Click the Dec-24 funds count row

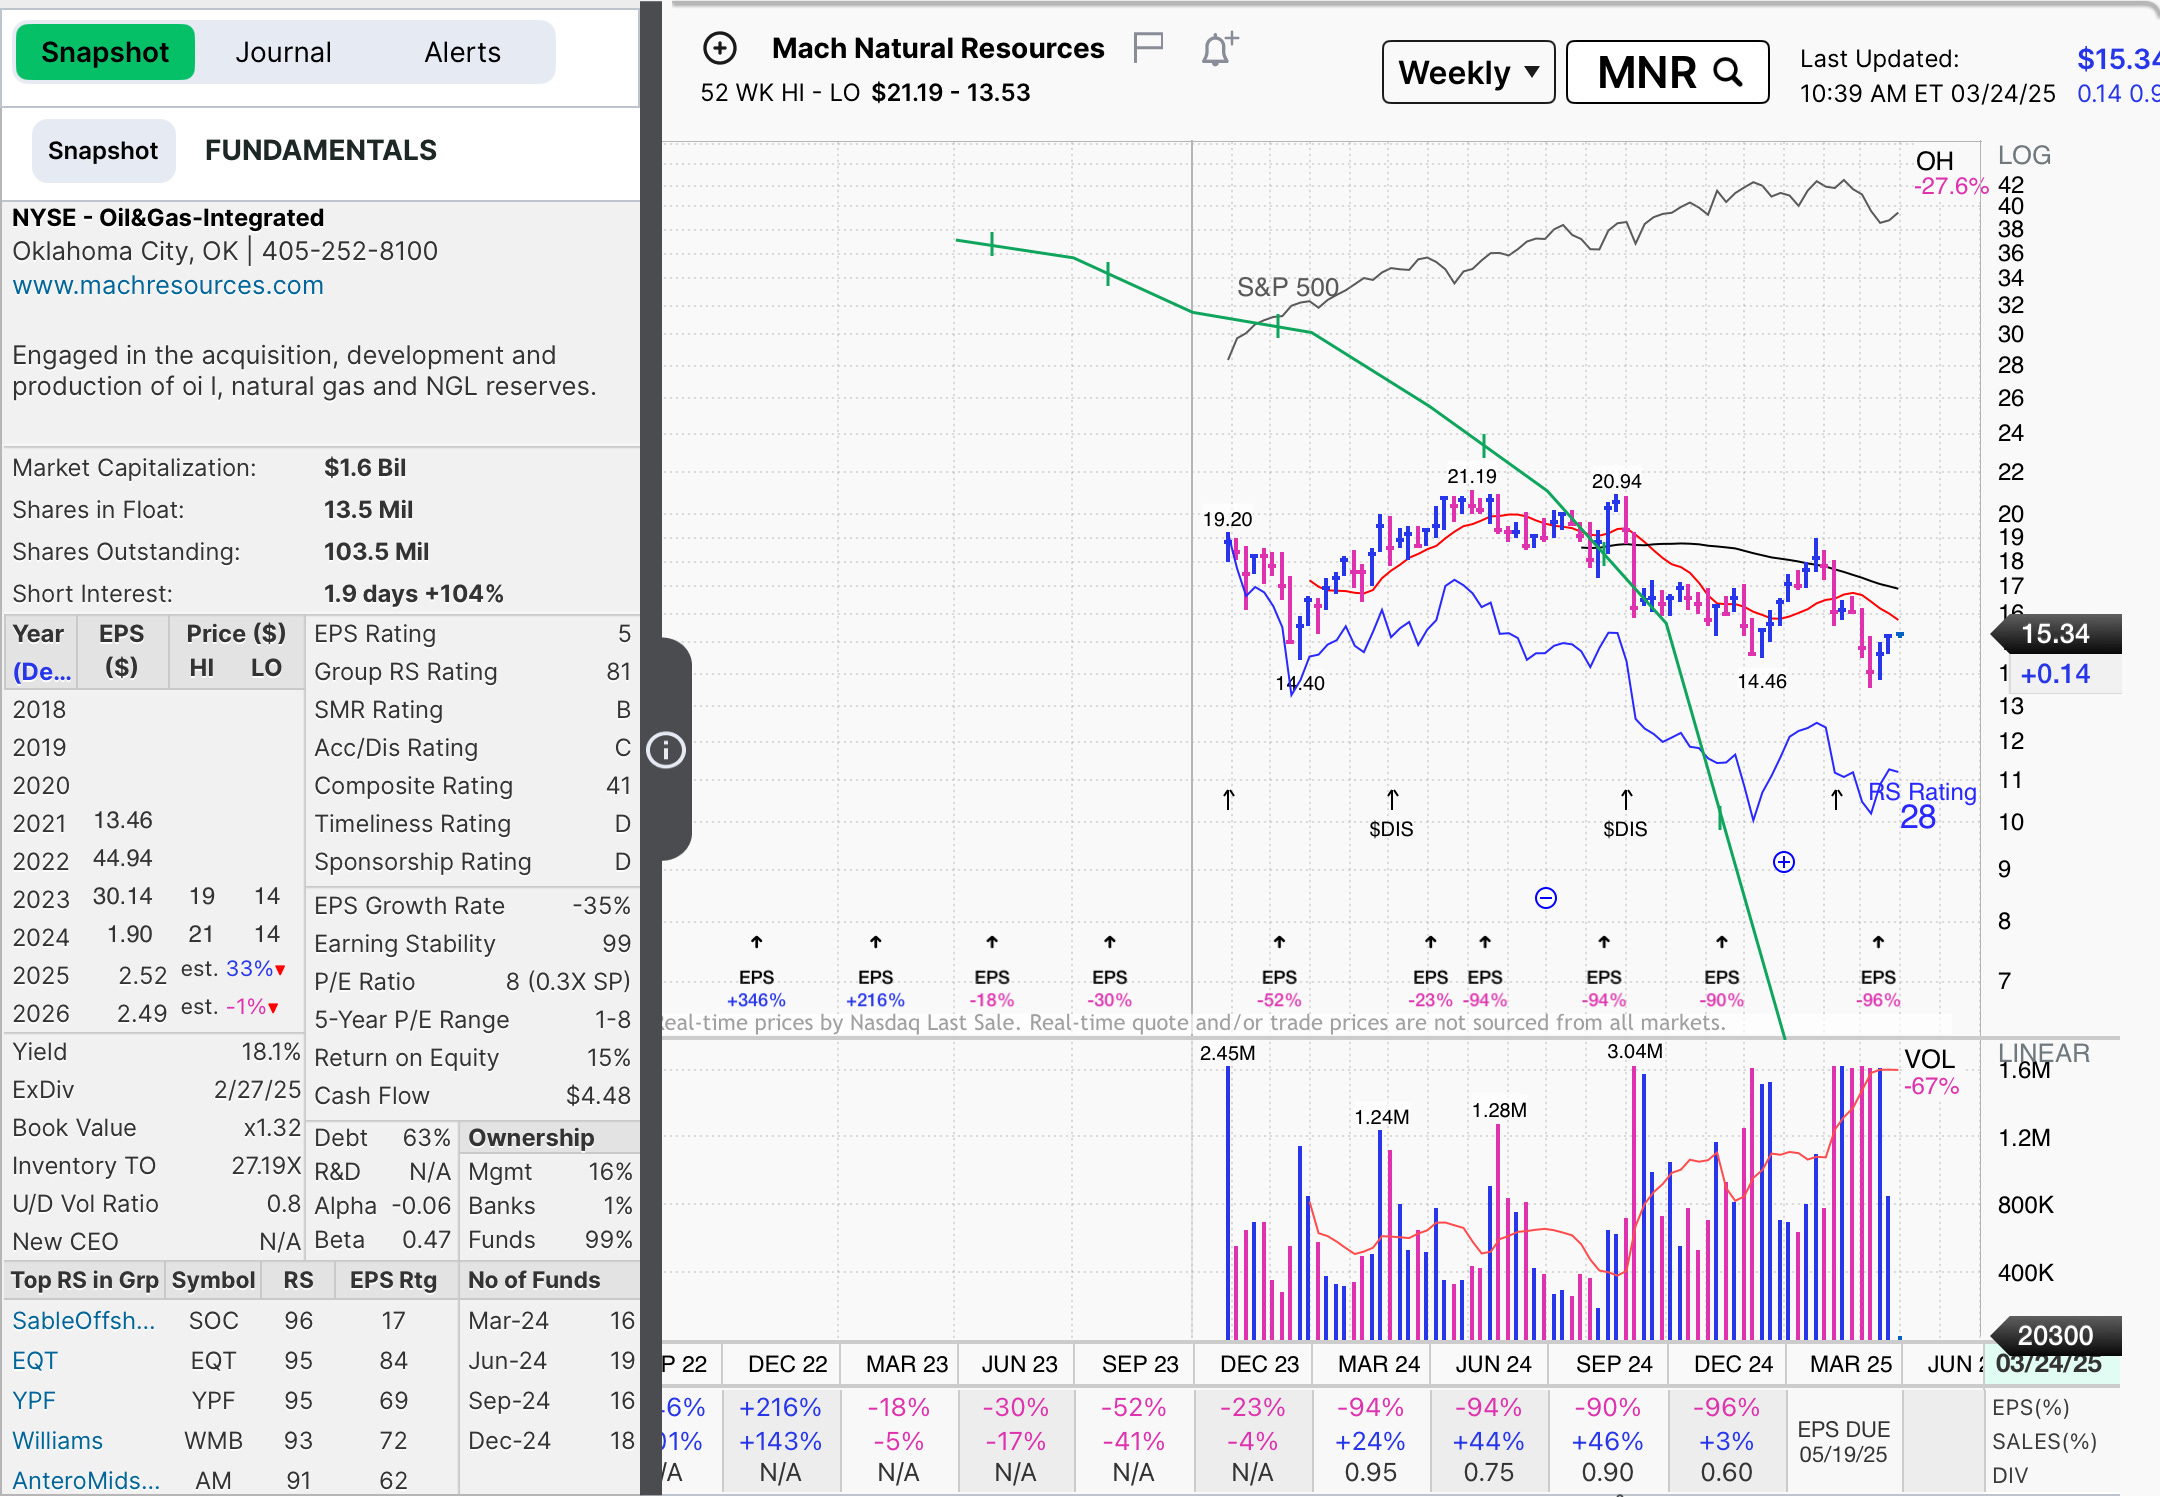(551, 1440)
